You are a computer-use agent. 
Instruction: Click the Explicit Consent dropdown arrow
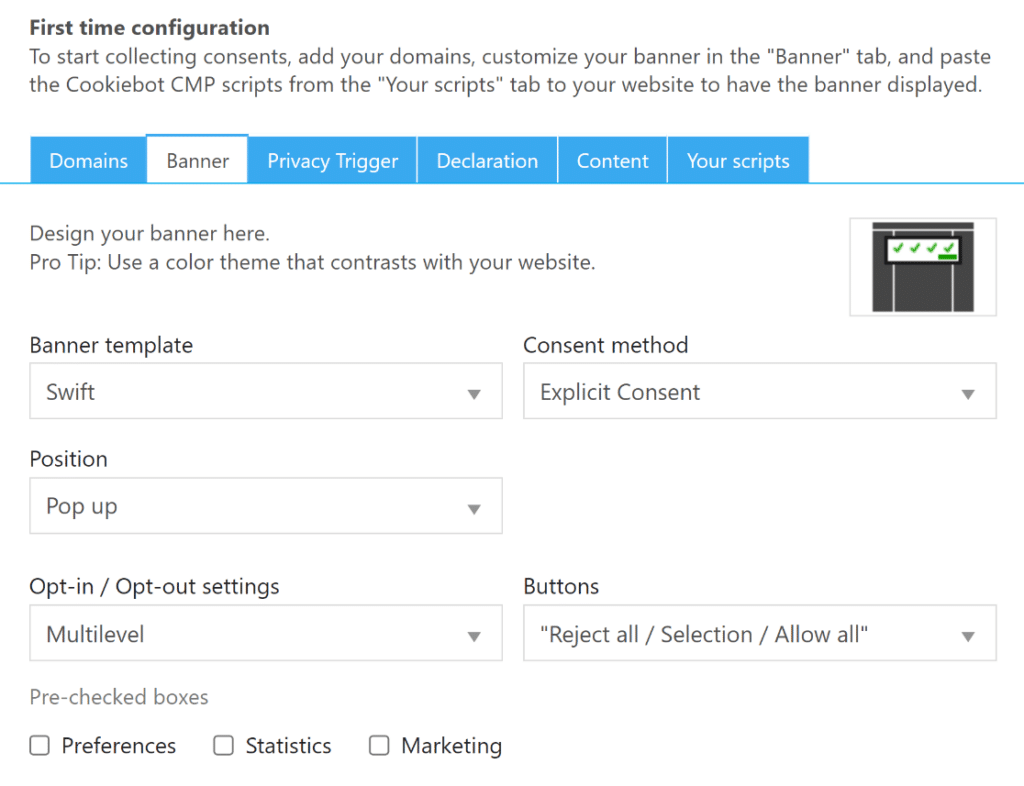pos(968,391)
